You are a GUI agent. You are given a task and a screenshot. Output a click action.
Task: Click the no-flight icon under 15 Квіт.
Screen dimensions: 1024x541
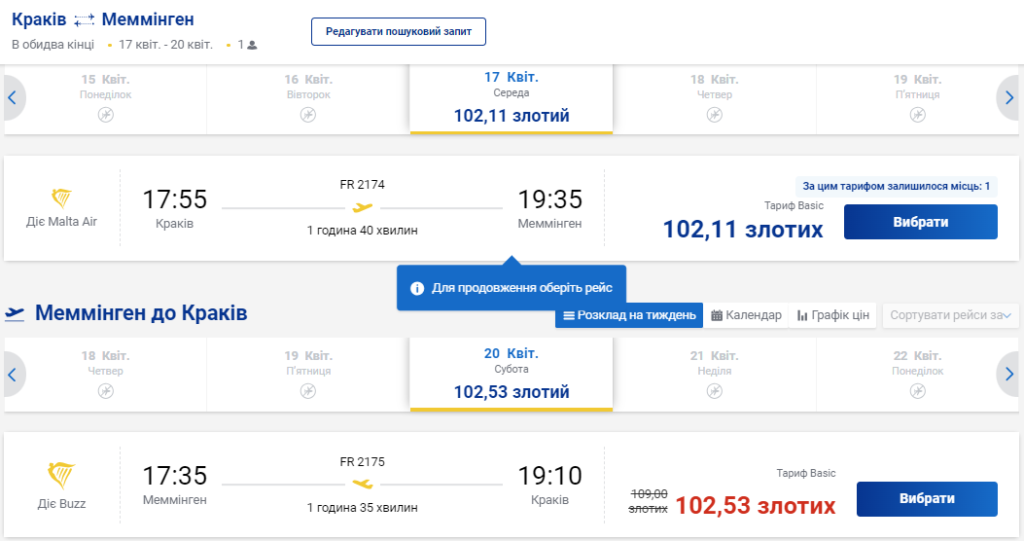coord(106,115)
